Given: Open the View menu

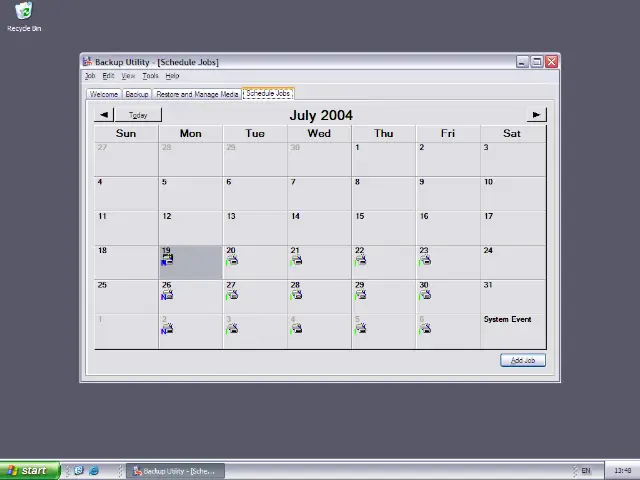Looking at the screenshot, I should (128, 76).
